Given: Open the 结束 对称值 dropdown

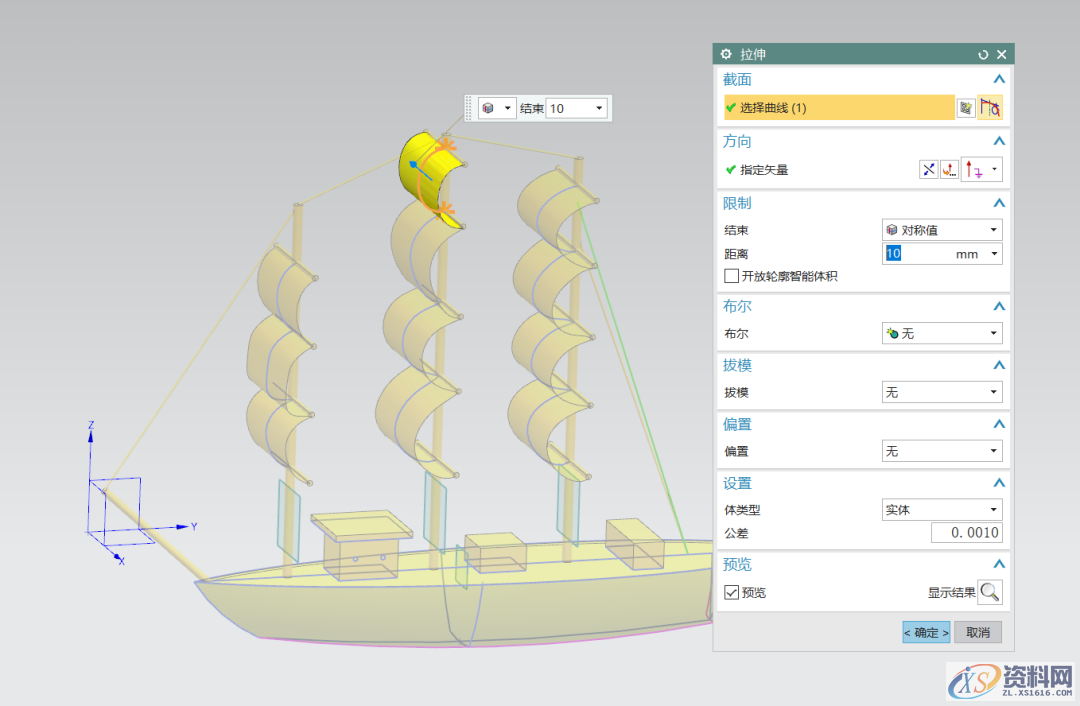Looking at the screenshot, I should pos(941,230).
